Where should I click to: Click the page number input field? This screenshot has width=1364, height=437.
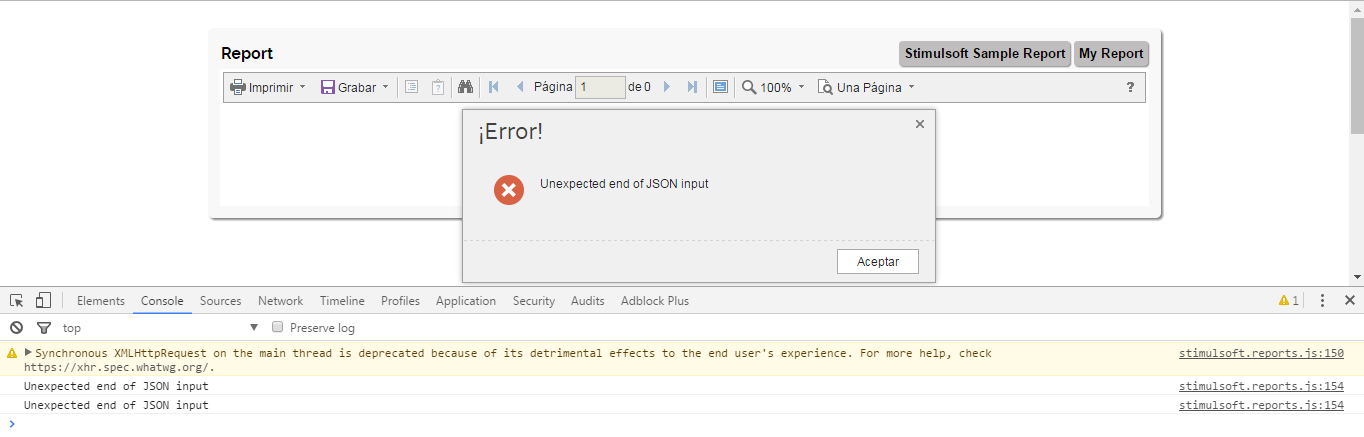tap(600, 87)
